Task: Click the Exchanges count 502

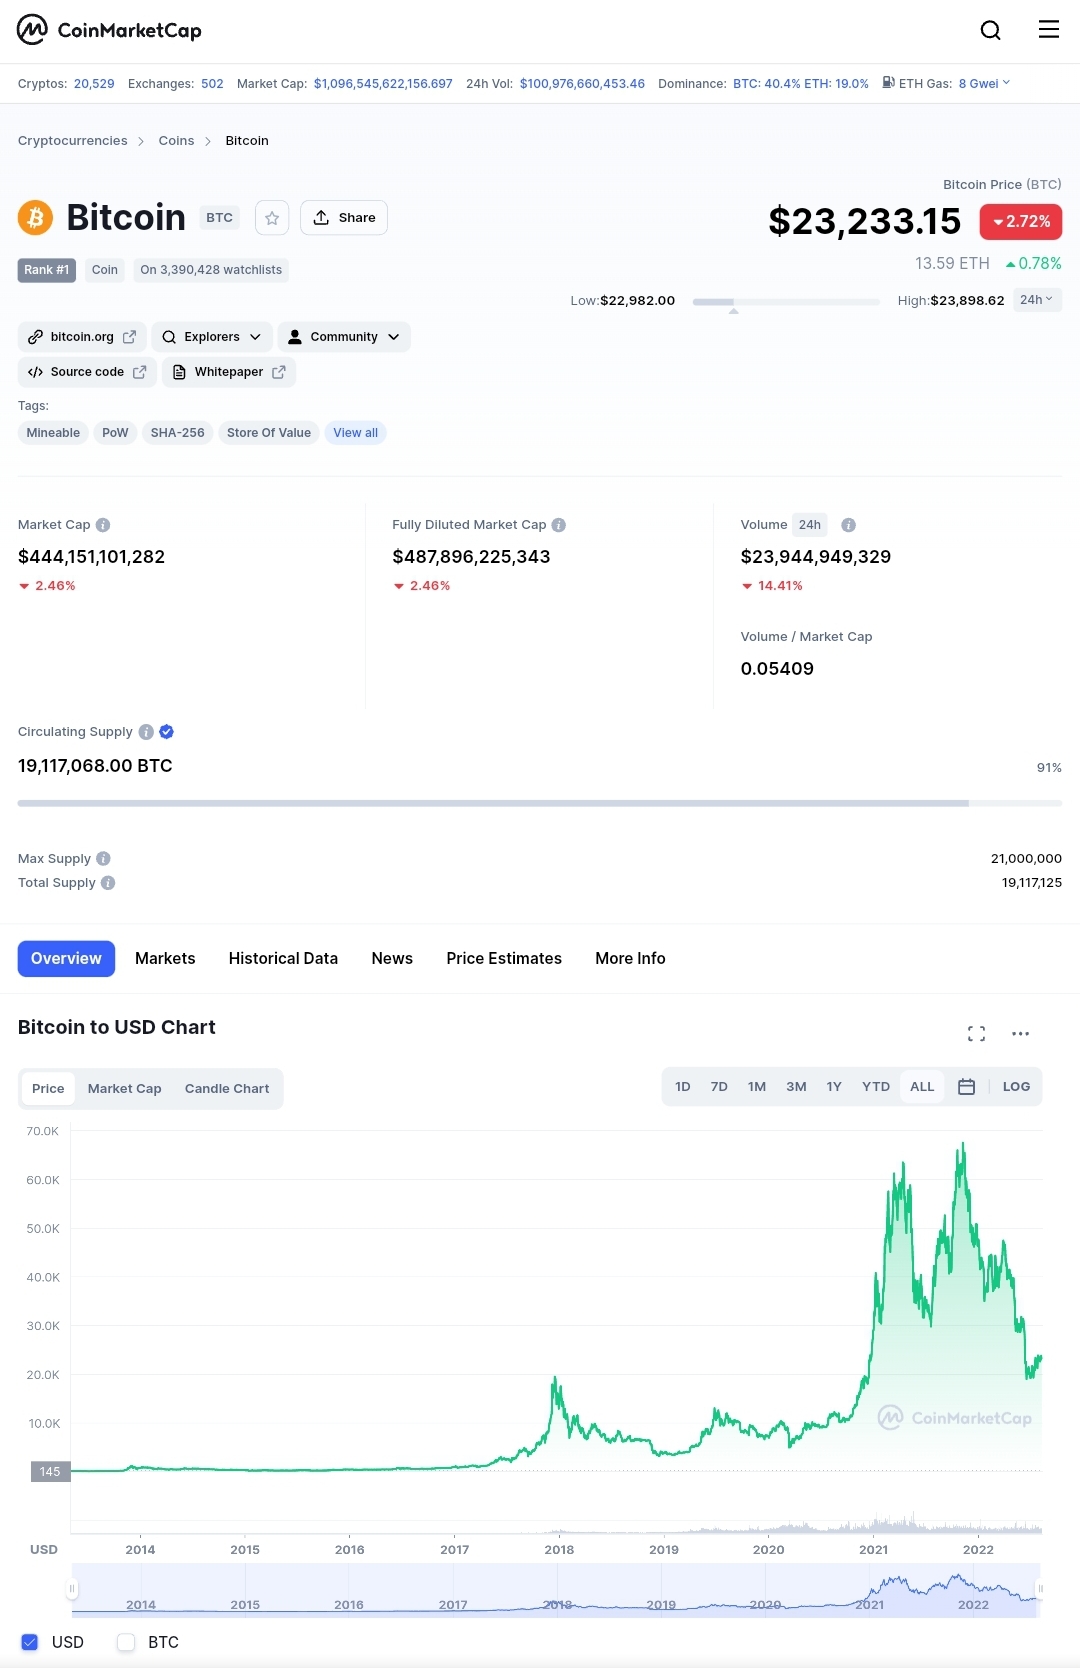Action: [x=212, y=84]
